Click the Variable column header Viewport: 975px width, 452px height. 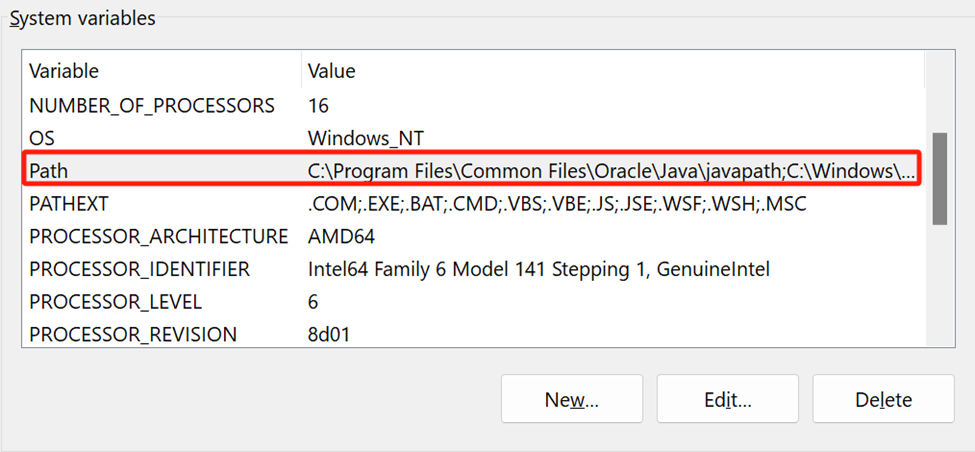[64, 71]
